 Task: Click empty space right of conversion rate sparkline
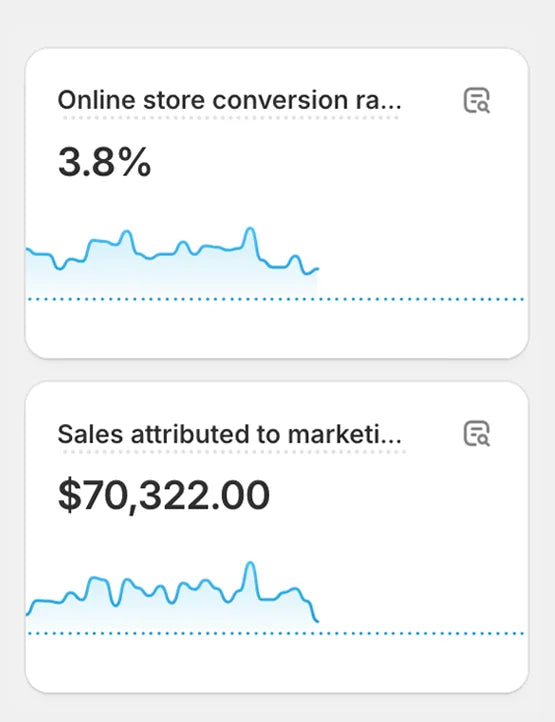[x=421, y=258]
